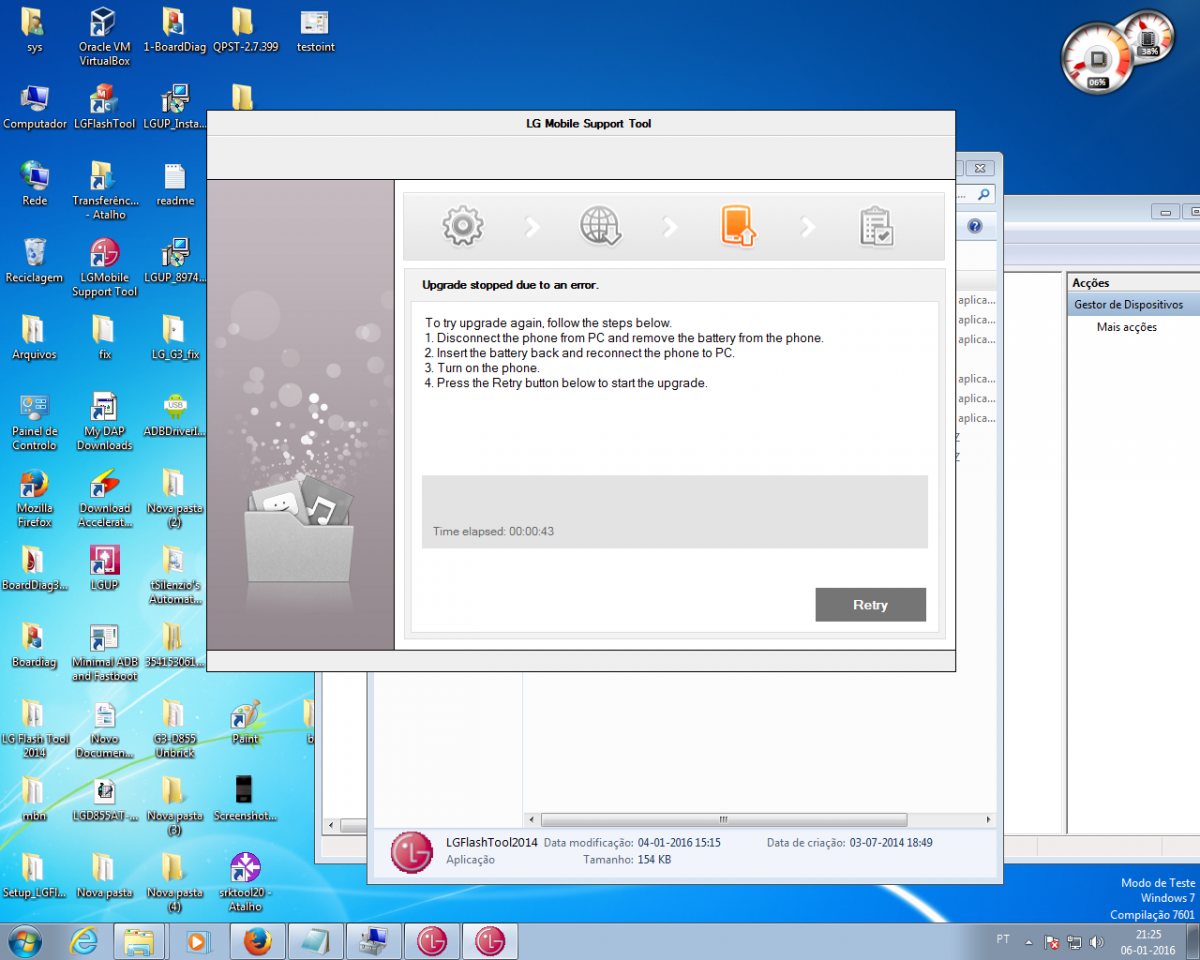The image size is (1200, 960).
Task: Open the fix folder on desktop
Action: tap(104, 337)
